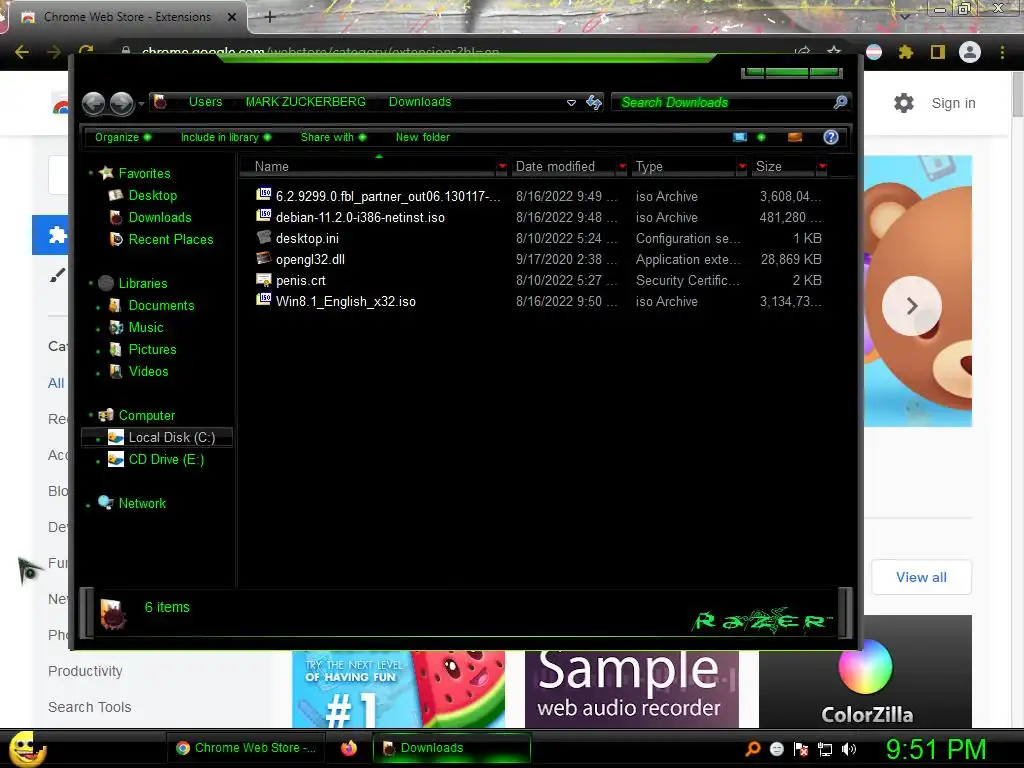Open the change view icon in toolbar

coord(740,137)
